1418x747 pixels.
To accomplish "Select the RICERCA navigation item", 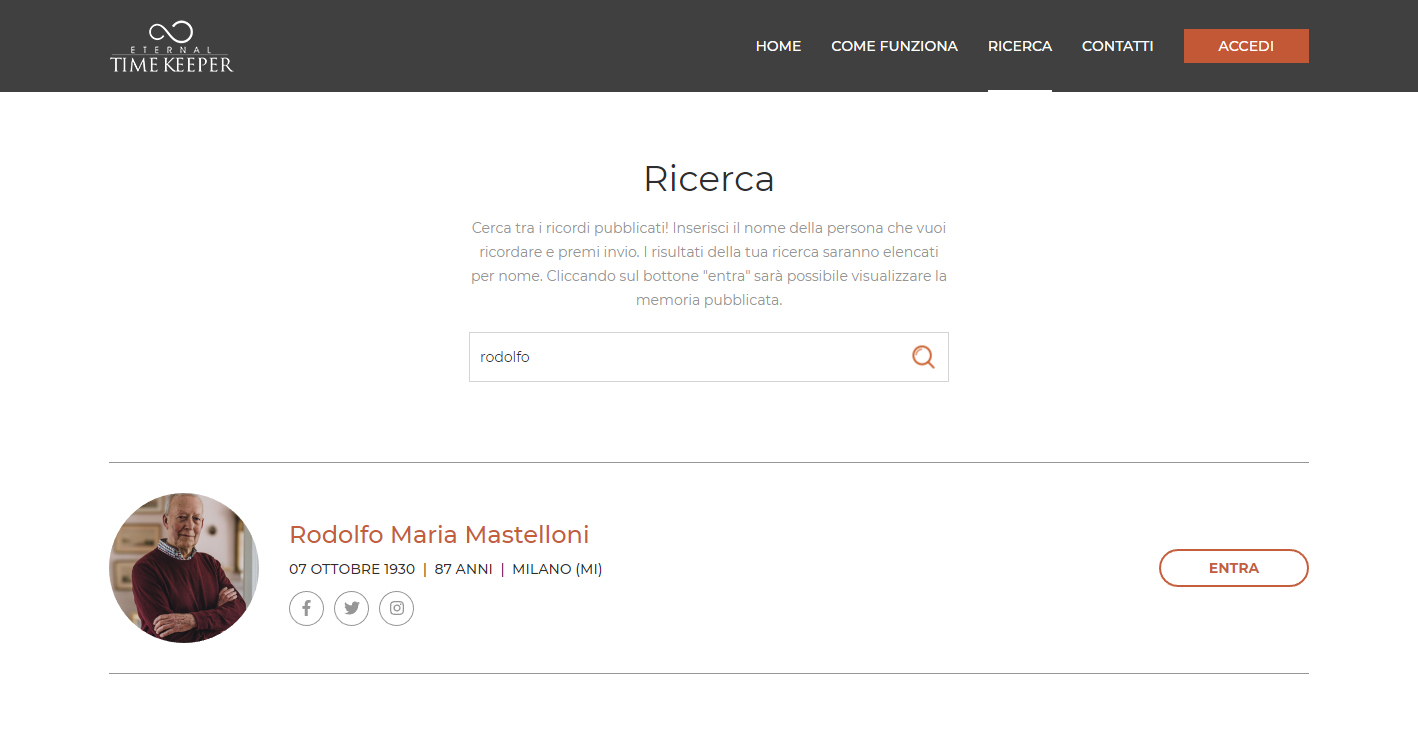I will pyautogui.click(x=1019, y=46).
